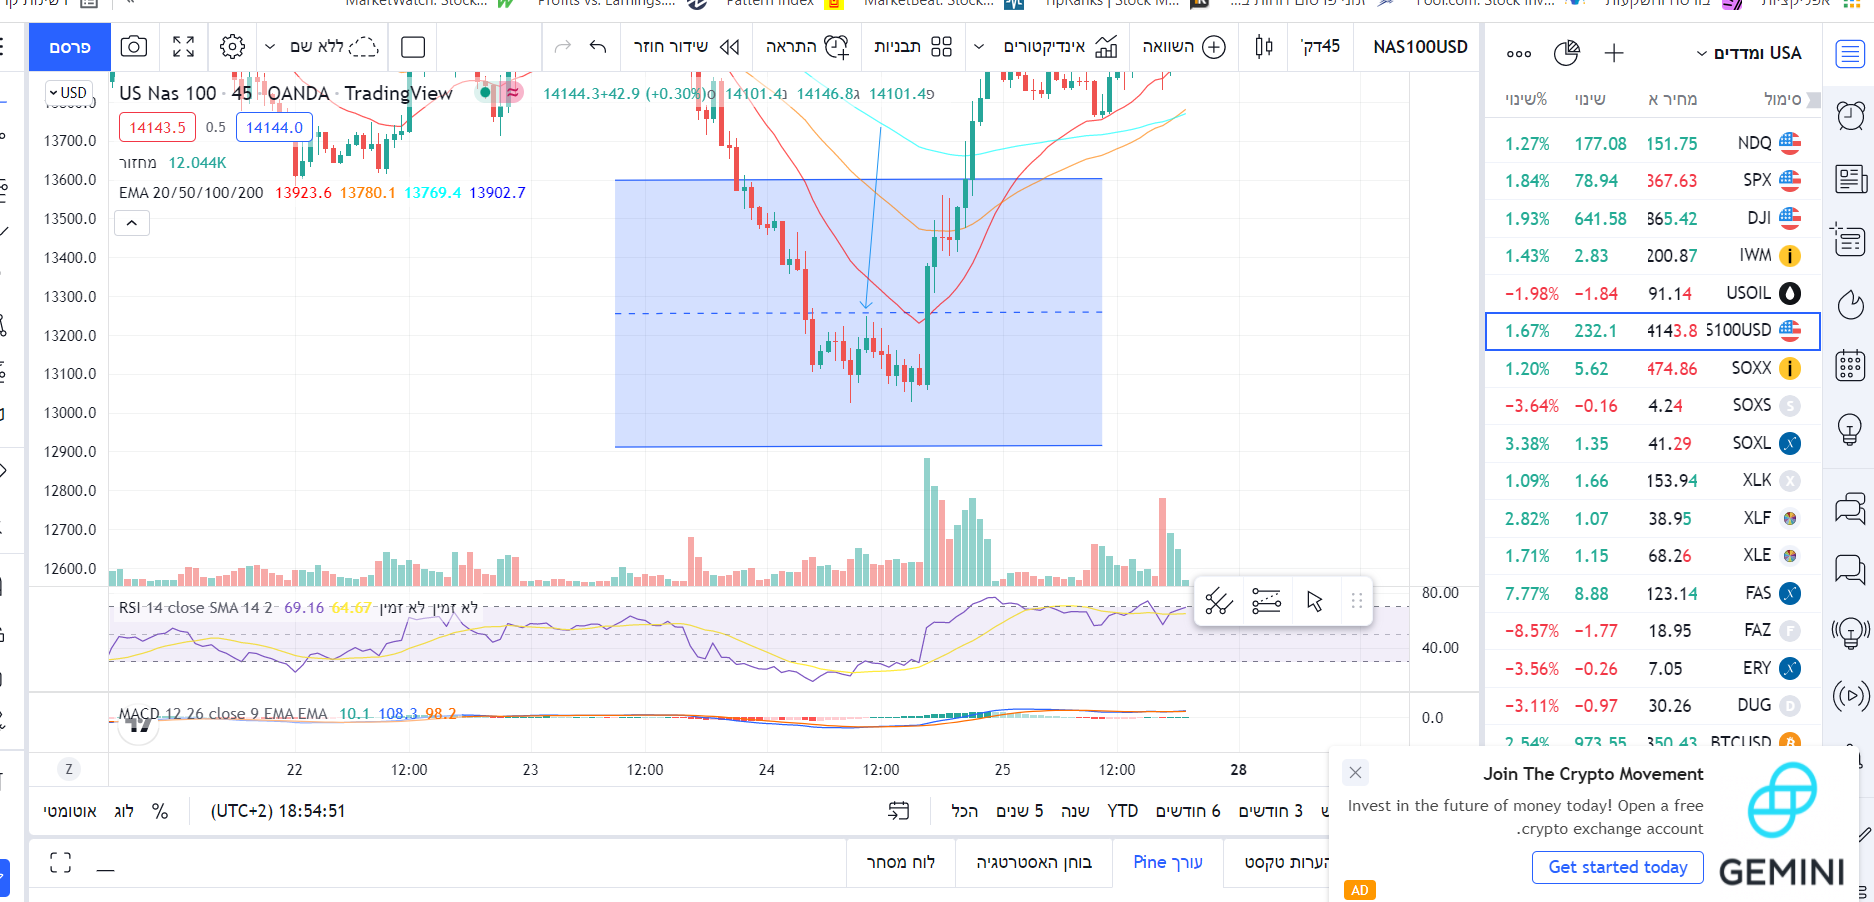Select the parallel lines tool in the floating toolbar
This screenshot has width=1874, height=902.
[1266, 601]
